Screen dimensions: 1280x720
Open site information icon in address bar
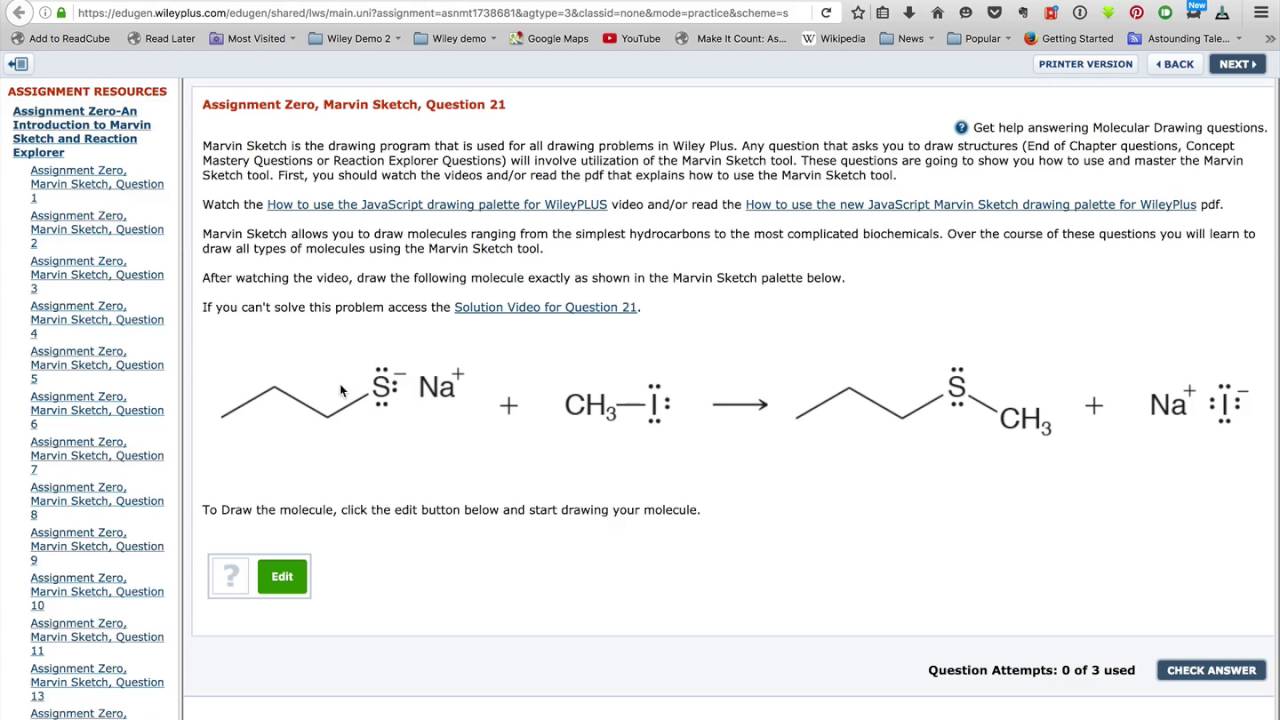[45, 13]
